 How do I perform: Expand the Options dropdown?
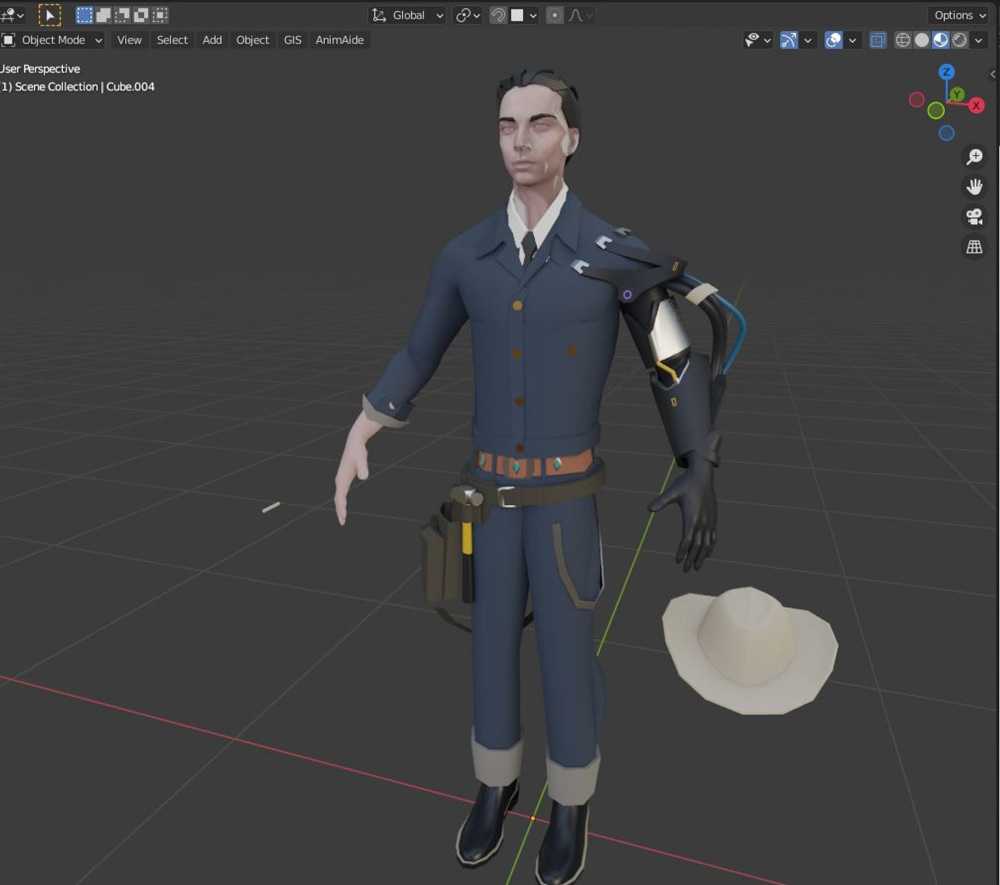[x=959, y=15]
